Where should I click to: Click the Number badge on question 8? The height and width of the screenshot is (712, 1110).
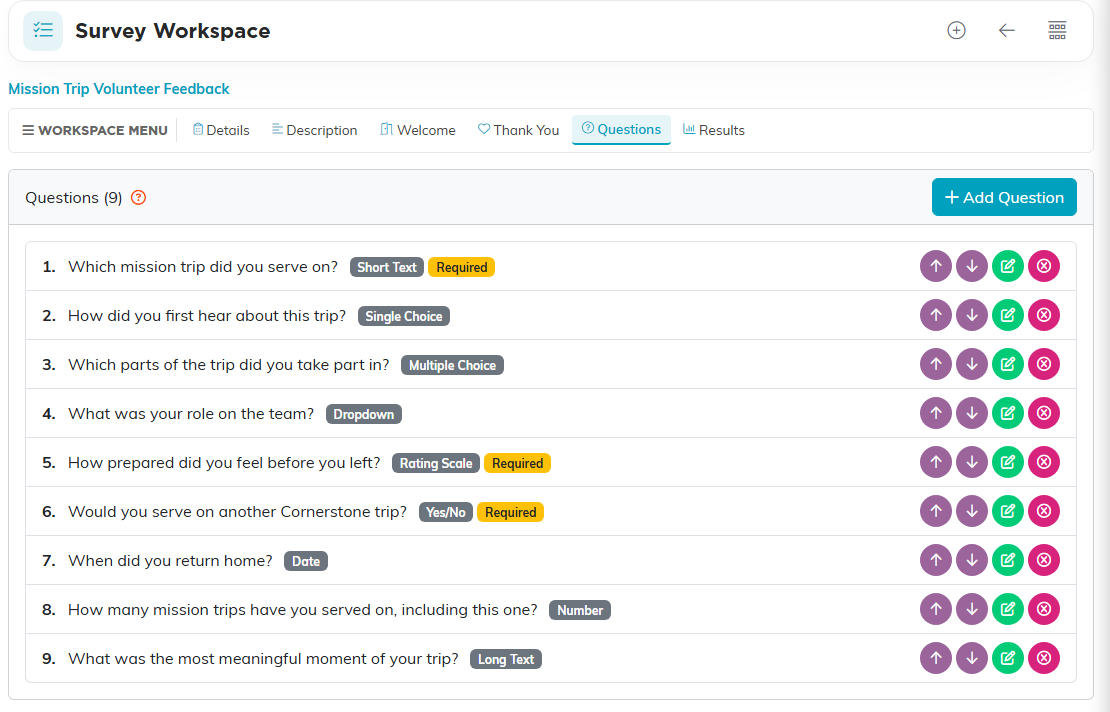(x=580, y=610)
